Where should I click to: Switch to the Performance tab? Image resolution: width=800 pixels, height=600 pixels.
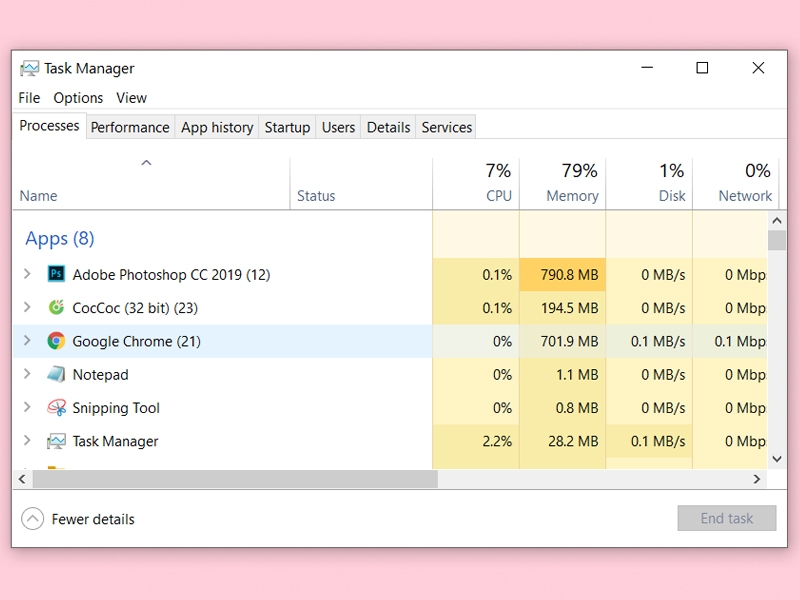click(x=130, y=127)
